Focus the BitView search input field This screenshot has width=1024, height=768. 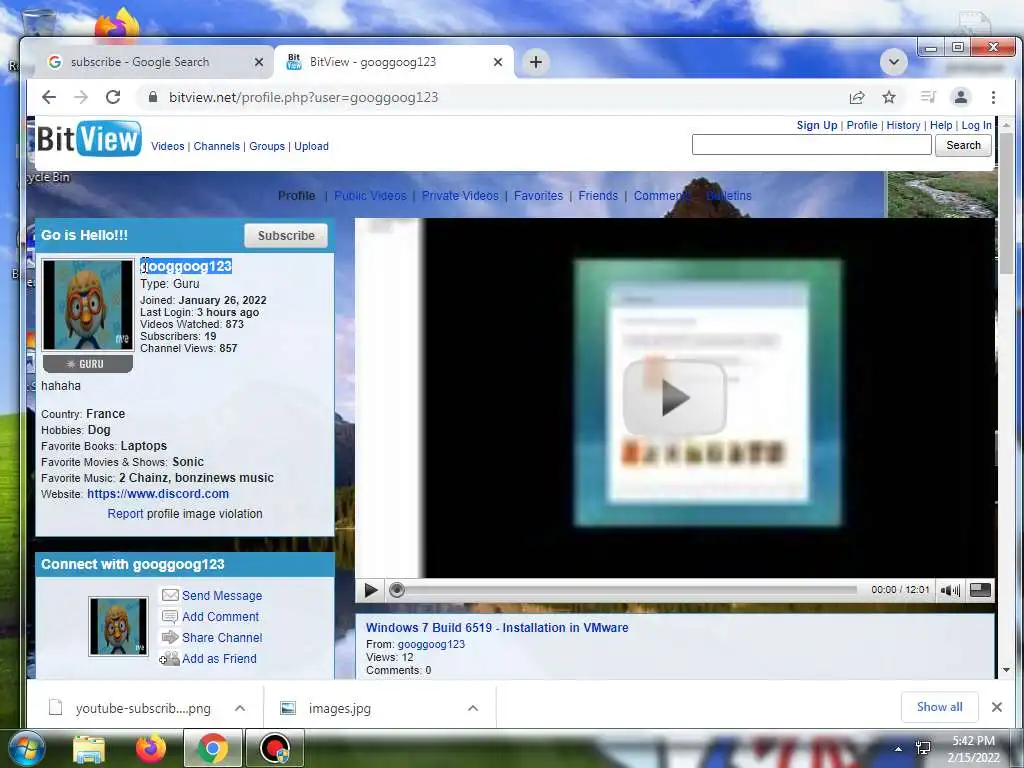coord(812,145)
